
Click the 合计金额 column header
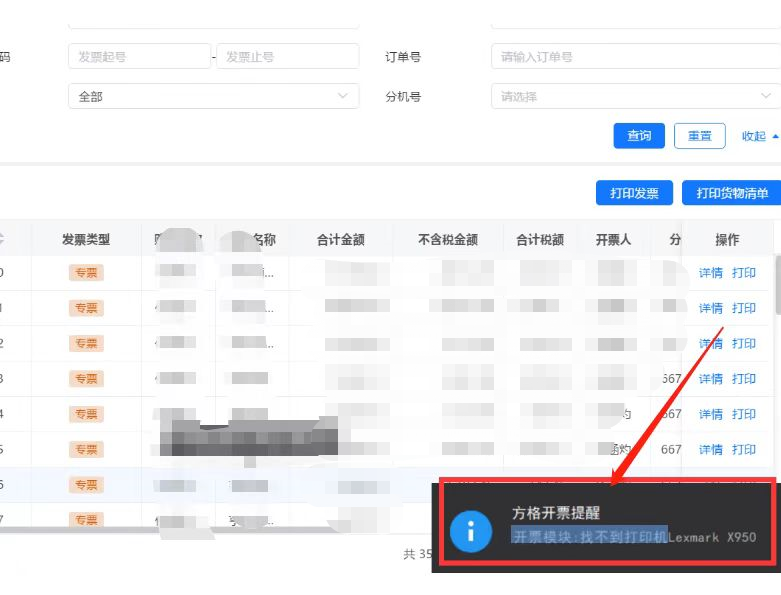point(340,240)
